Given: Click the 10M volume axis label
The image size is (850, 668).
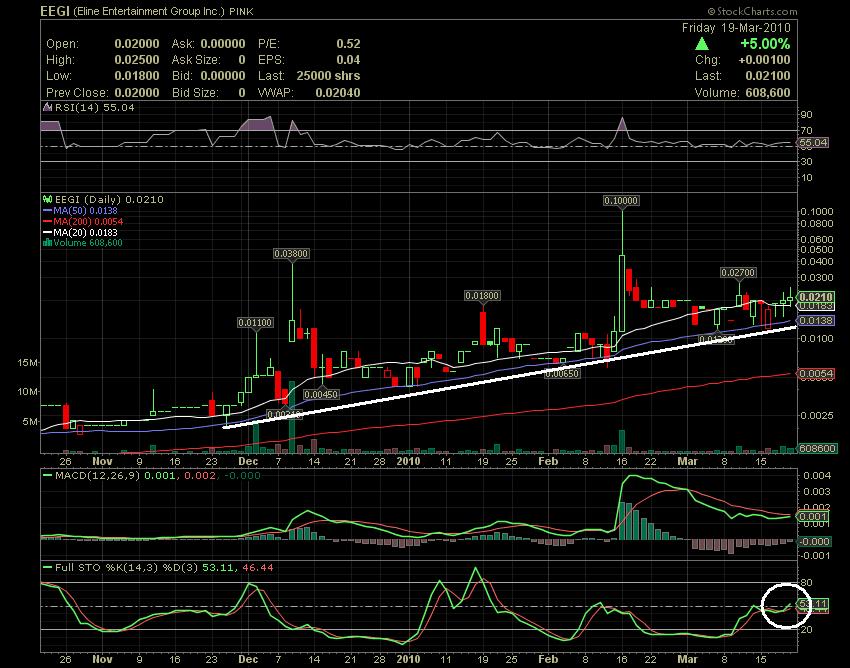Looking at the screenshot, I should click(28, 391).
